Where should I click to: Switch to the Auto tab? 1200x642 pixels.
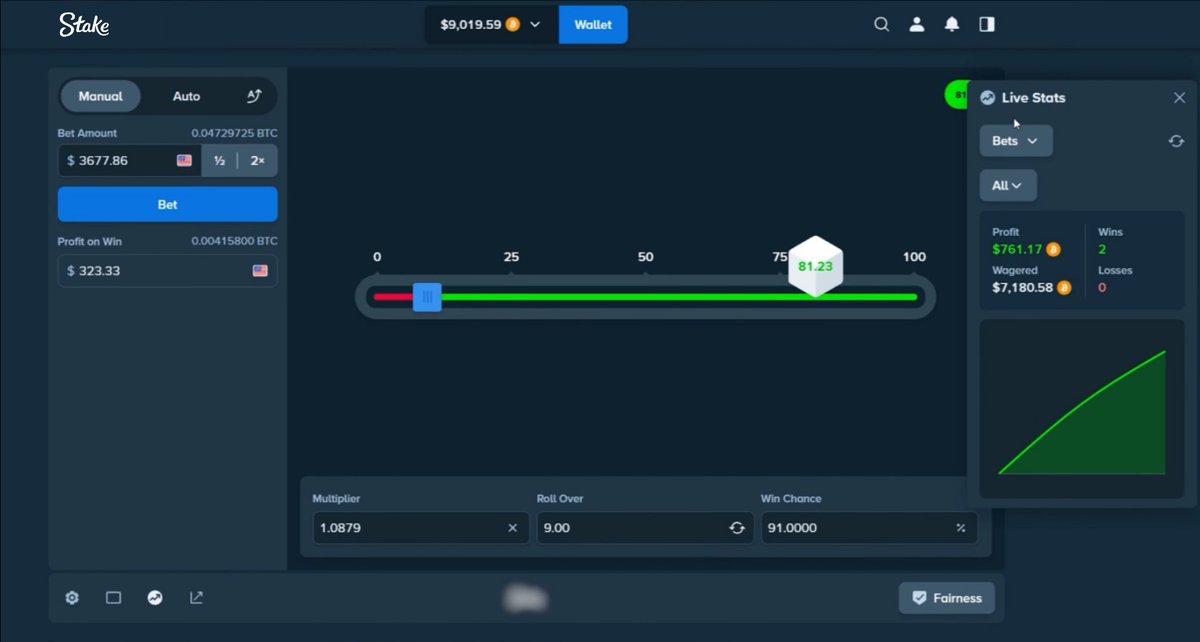(x=187, y=96)
